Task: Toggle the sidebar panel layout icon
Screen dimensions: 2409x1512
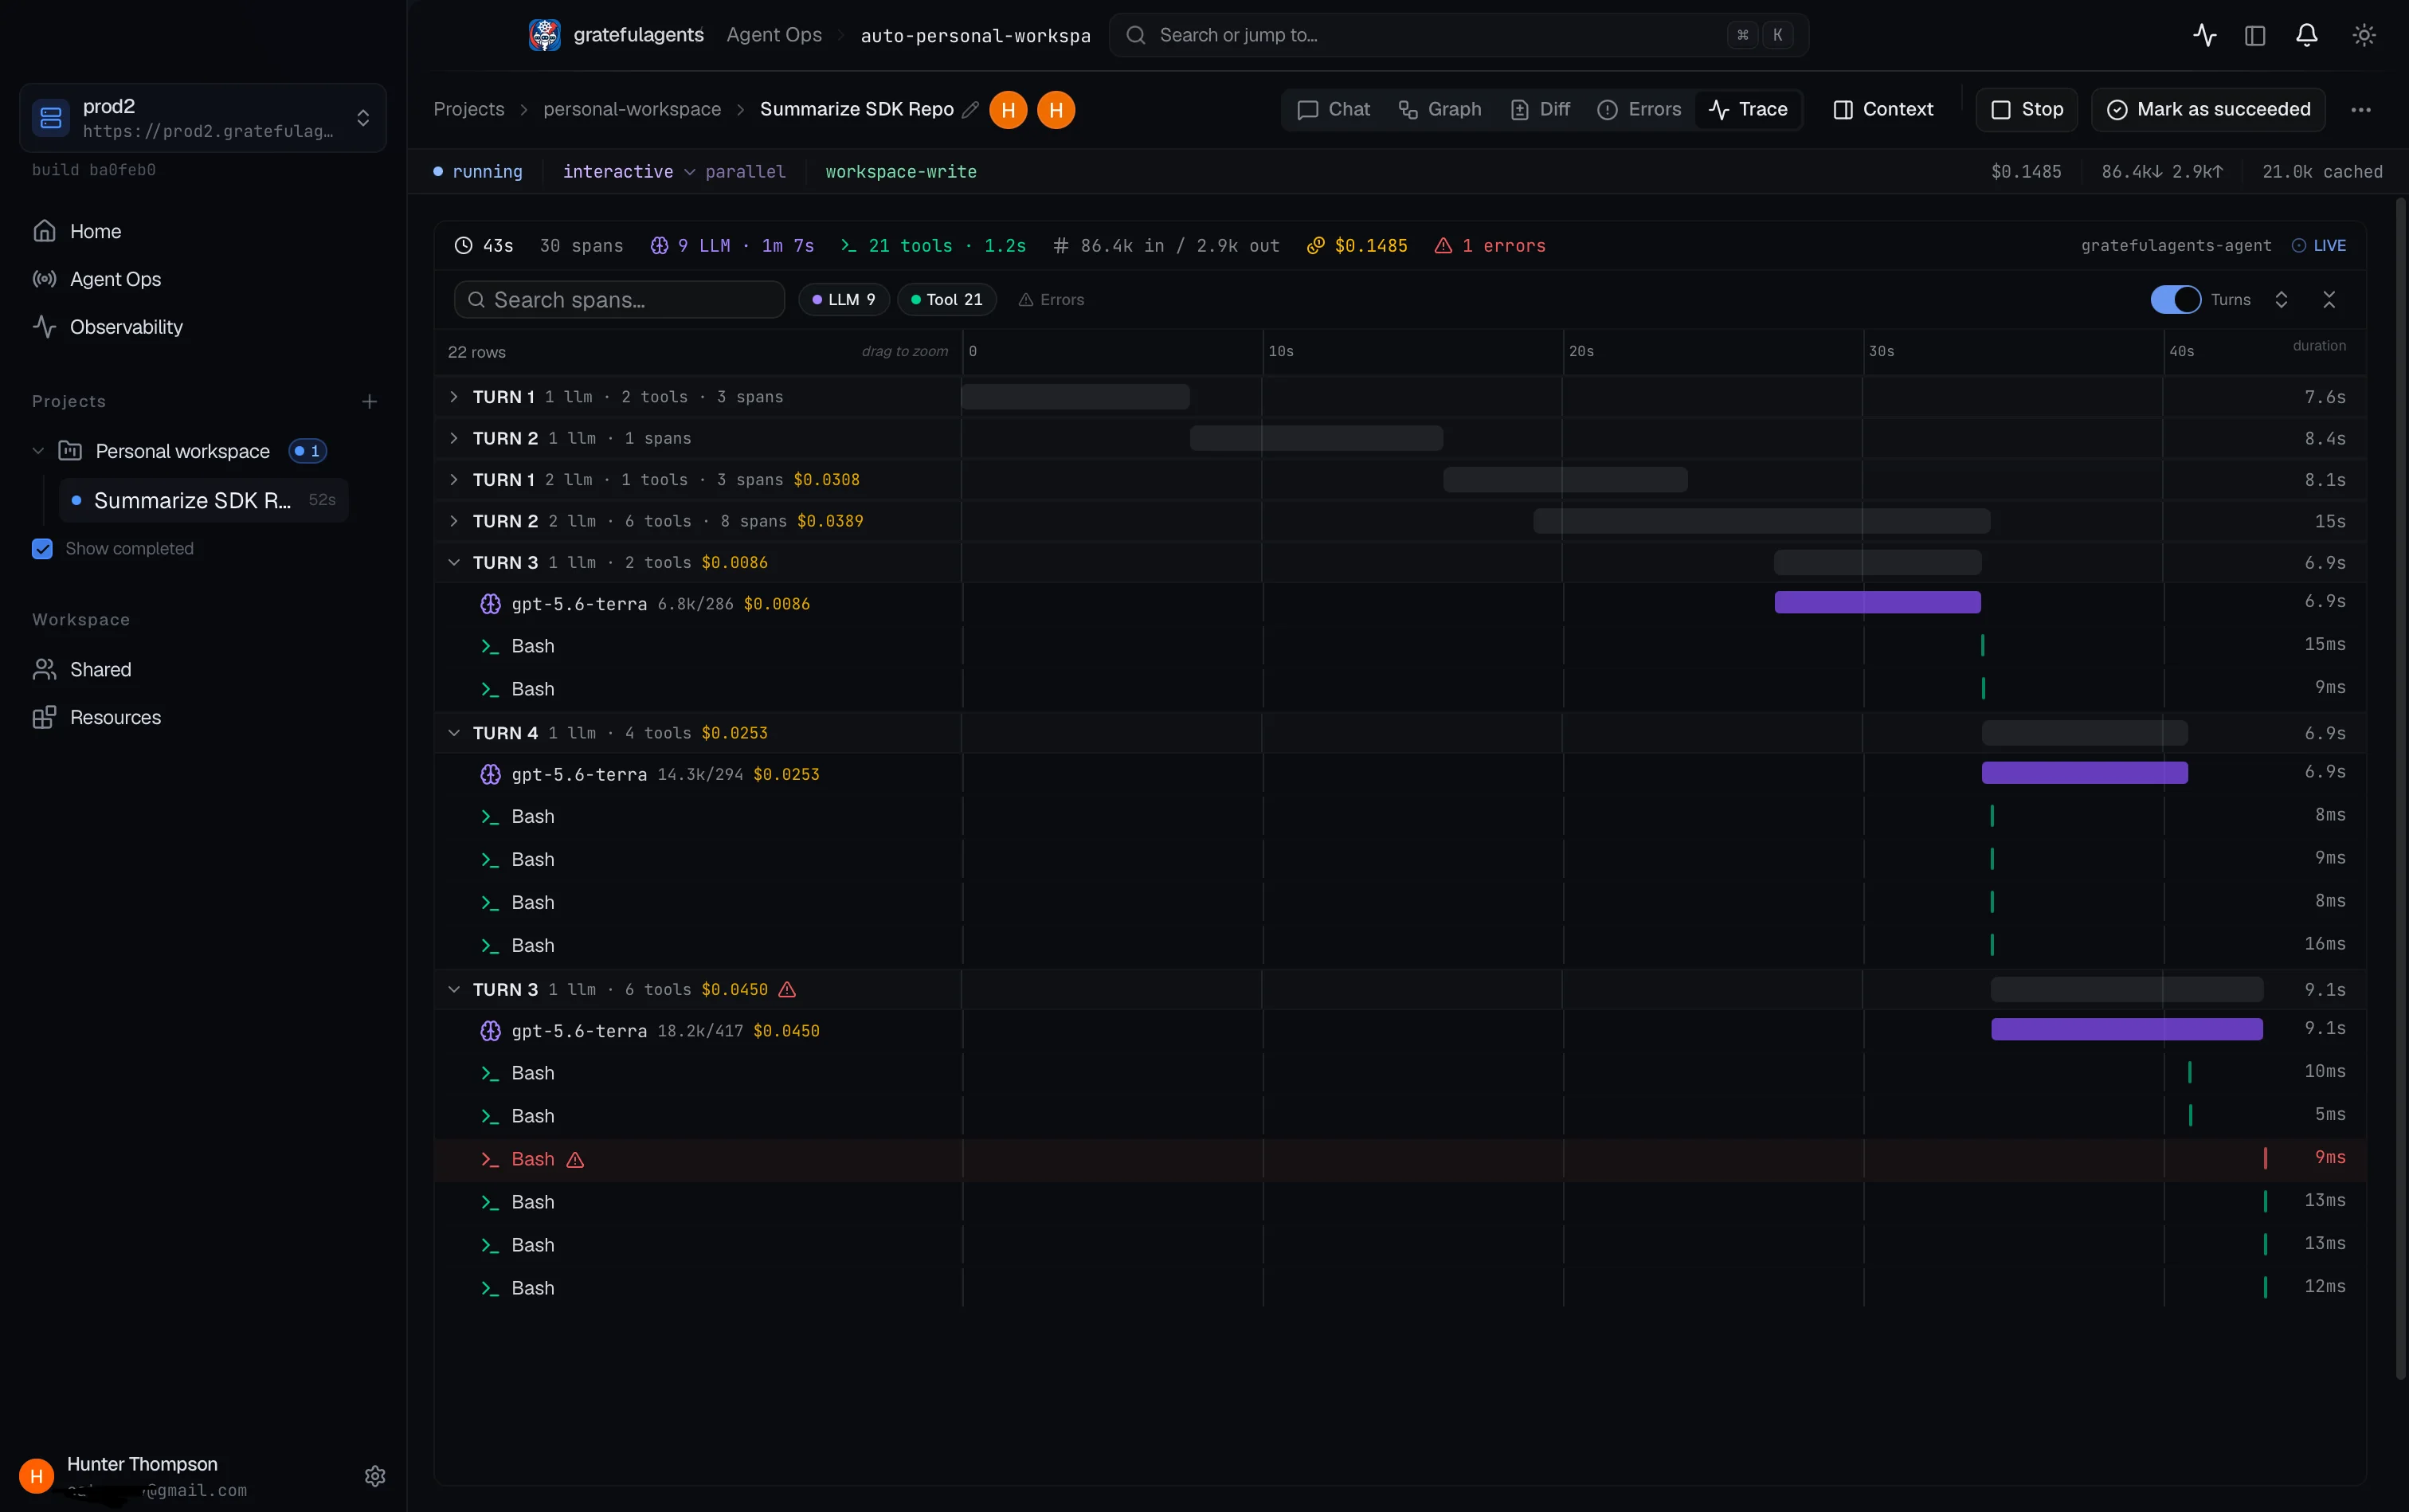Action: (x=2254, y=35)
